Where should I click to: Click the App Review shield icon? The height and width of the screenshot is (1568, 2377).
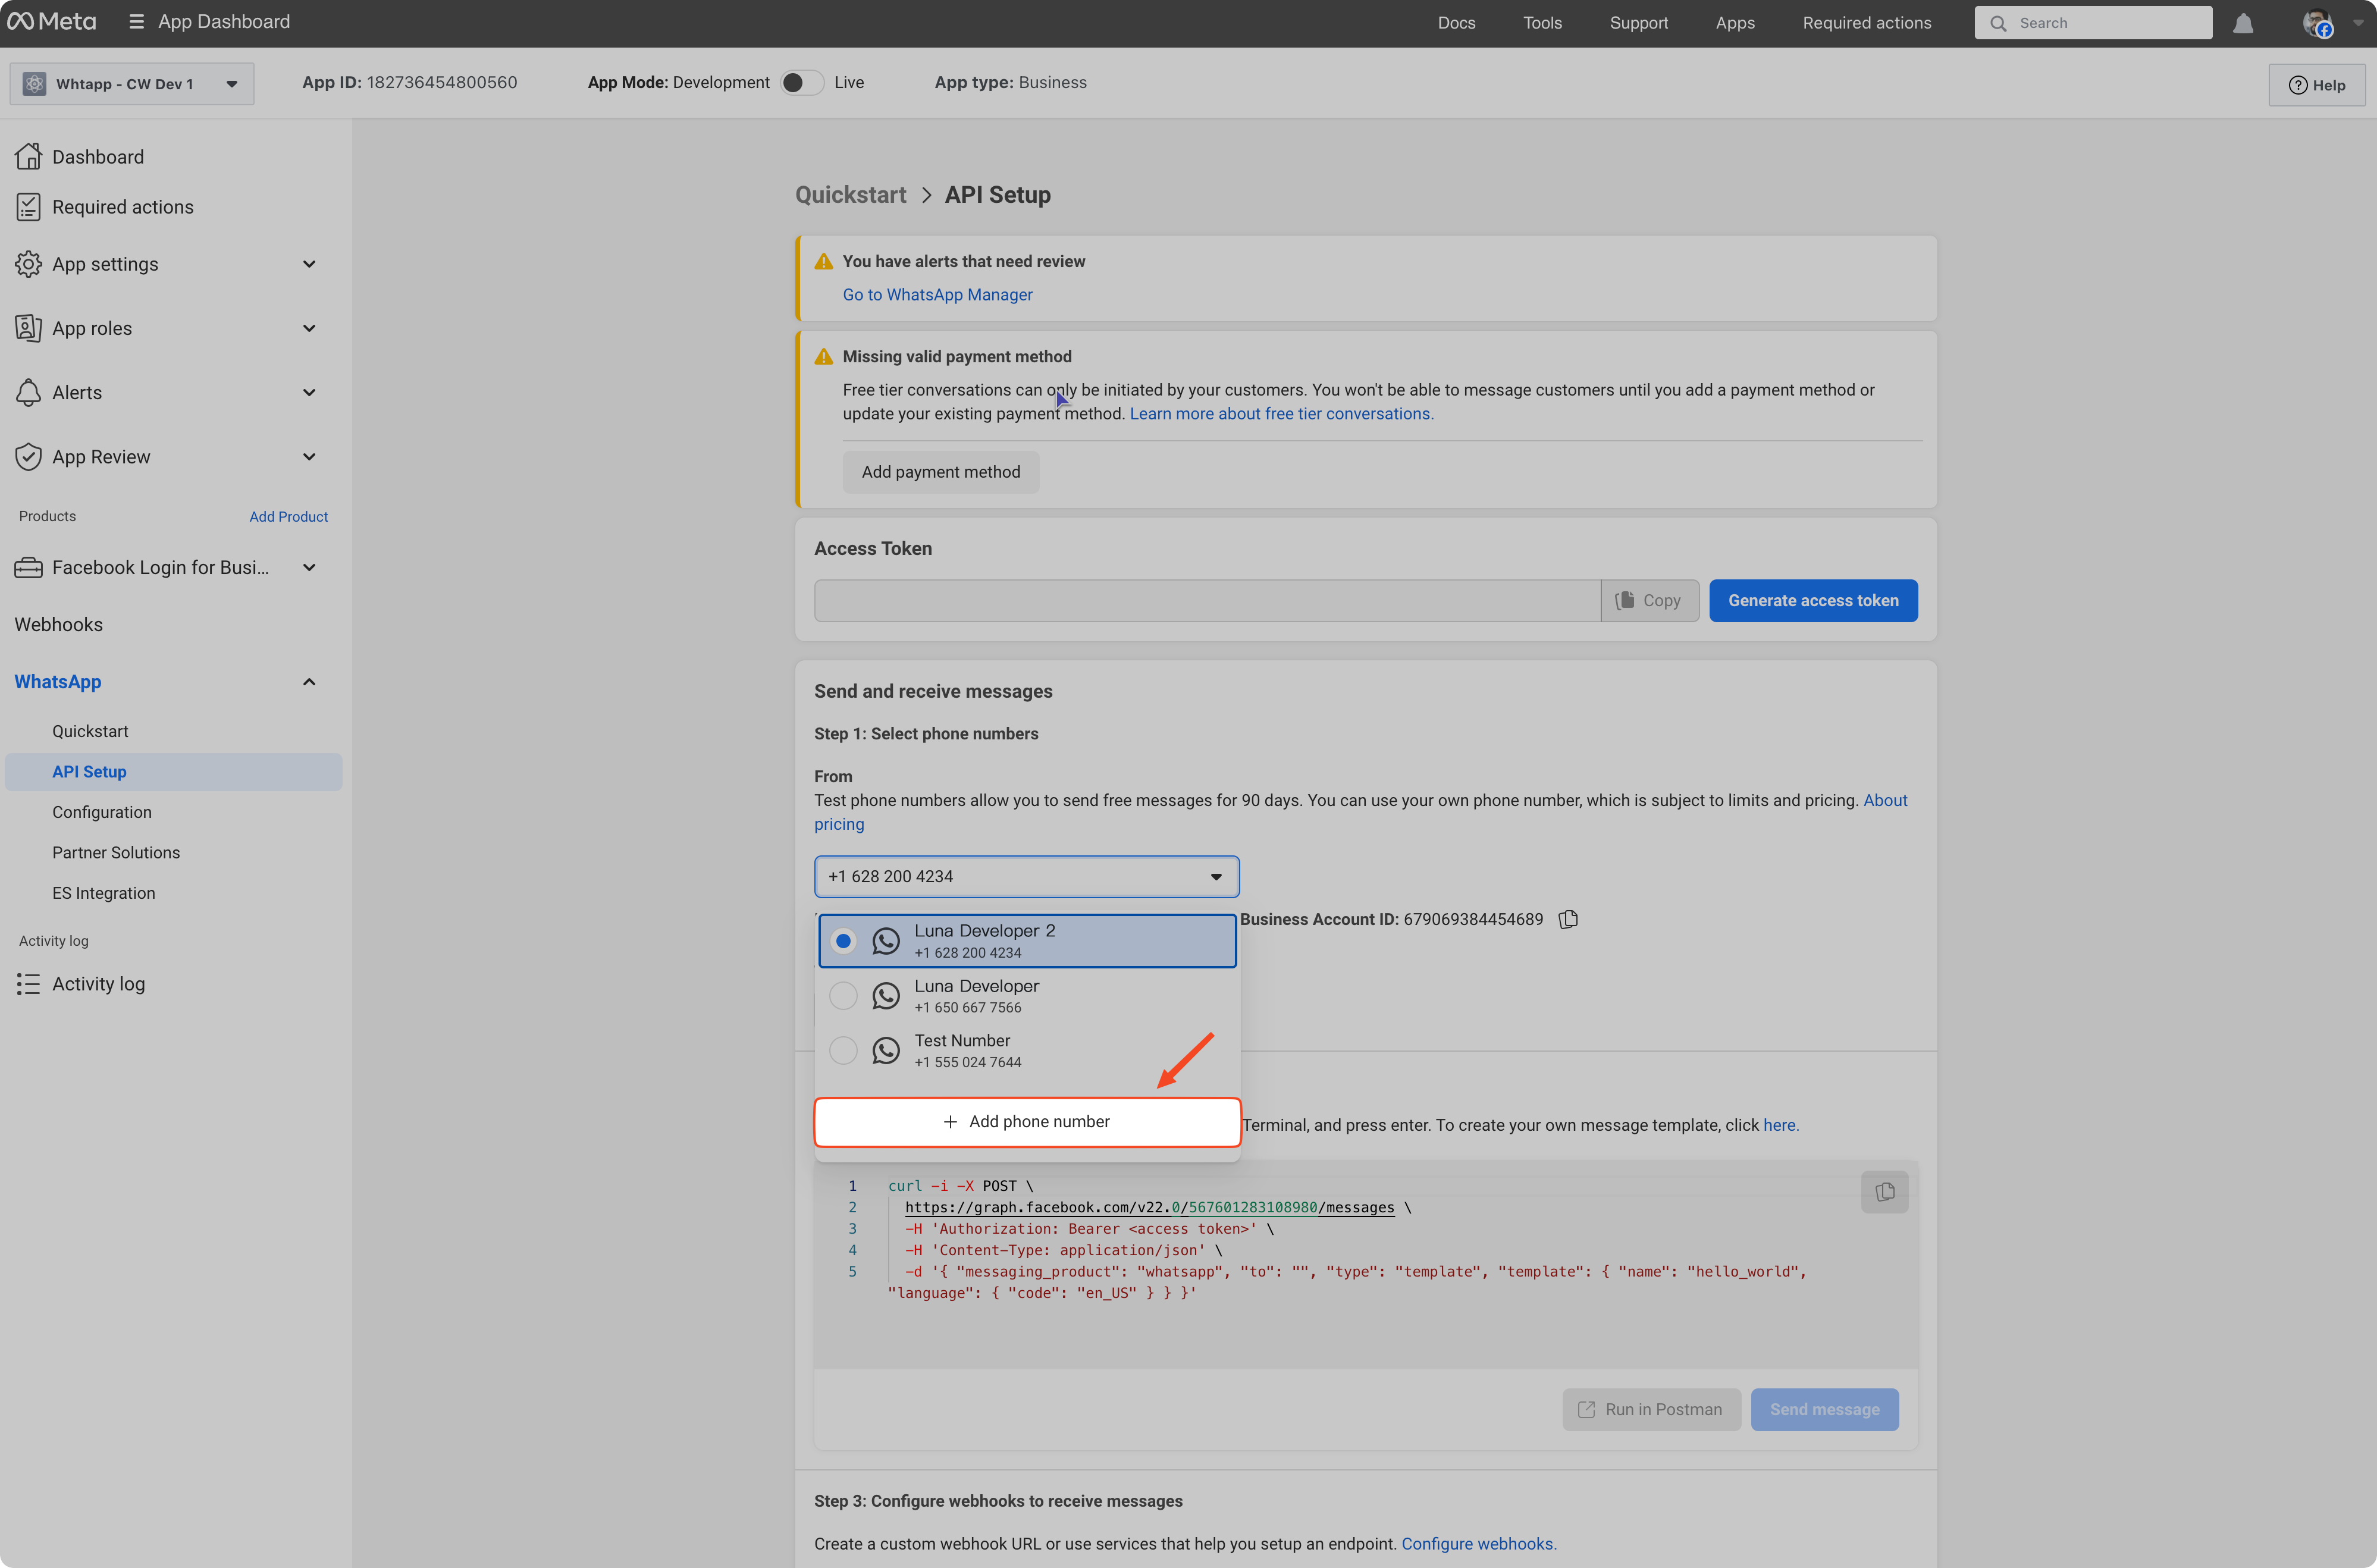(28, 457)
